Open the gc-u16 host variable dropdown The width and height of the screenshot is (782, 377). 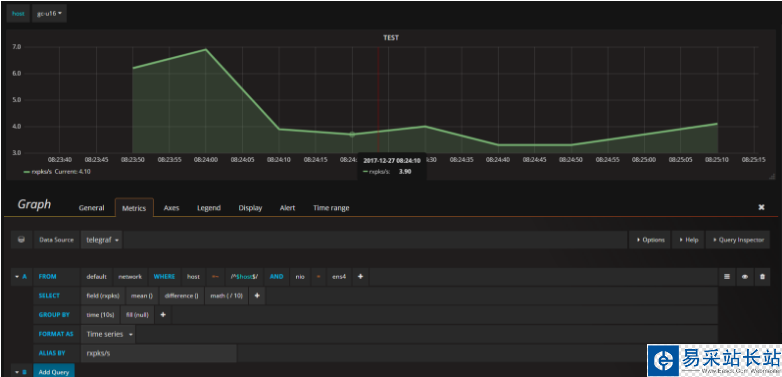49,13
